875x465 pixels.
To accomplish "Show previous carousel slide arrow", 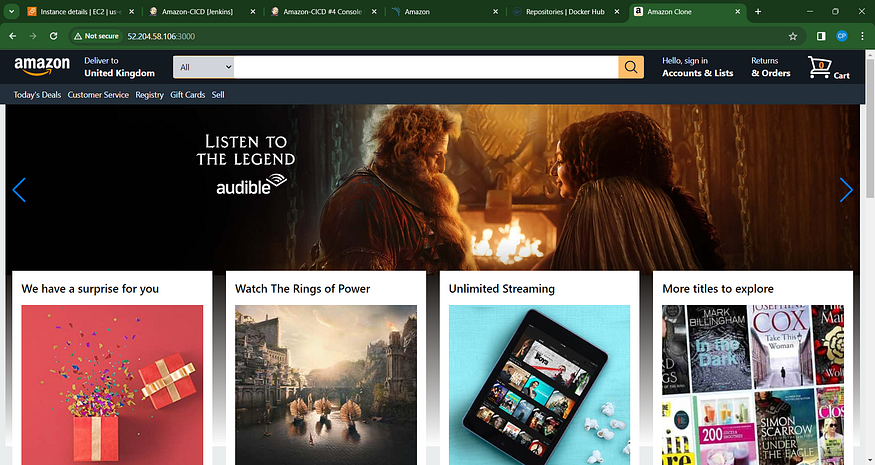I will coord(19,190).
